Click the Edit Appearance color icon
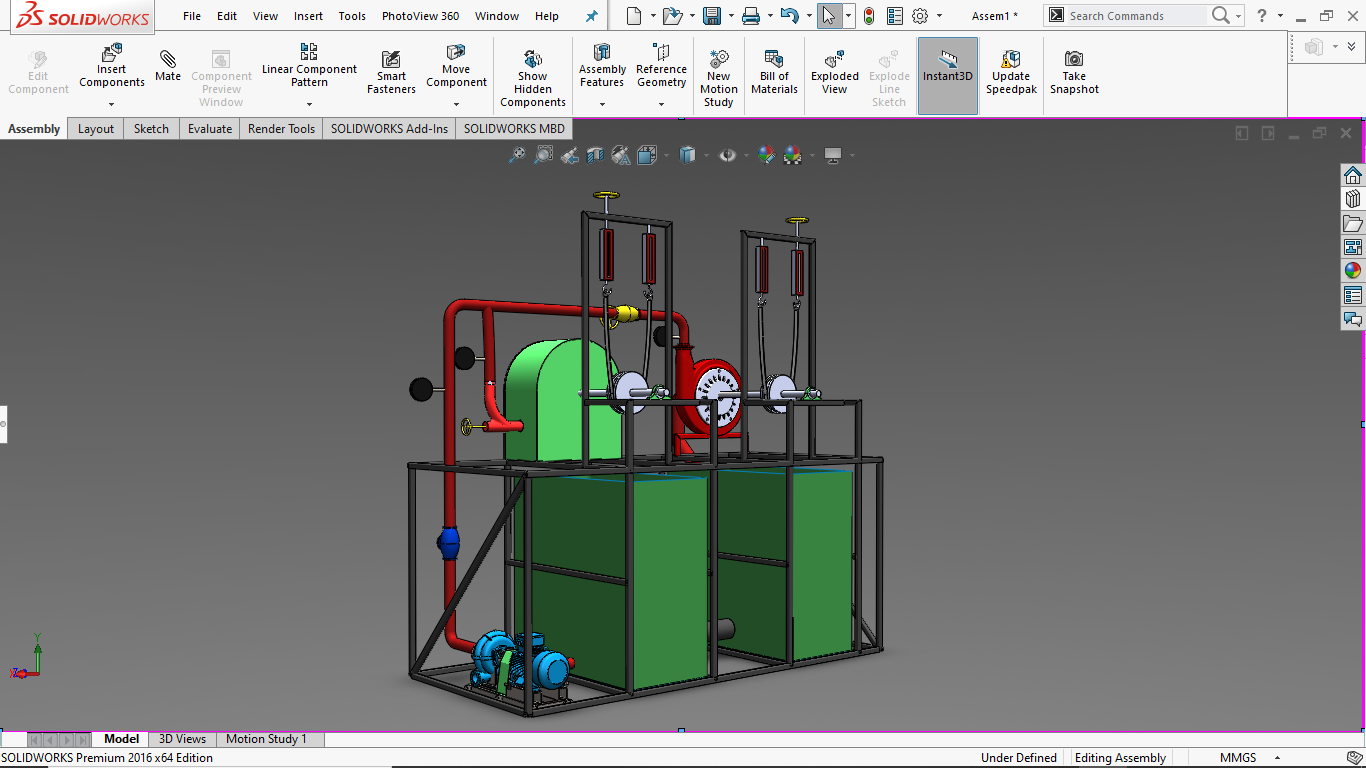 click(x=766, y=155)
